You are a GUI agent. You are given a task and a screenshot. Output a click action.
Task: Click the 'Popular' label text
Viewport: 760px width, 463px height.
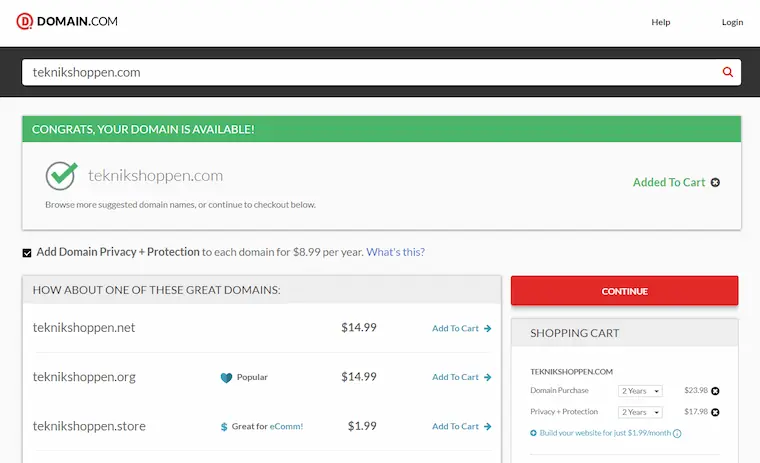[252, 377]
